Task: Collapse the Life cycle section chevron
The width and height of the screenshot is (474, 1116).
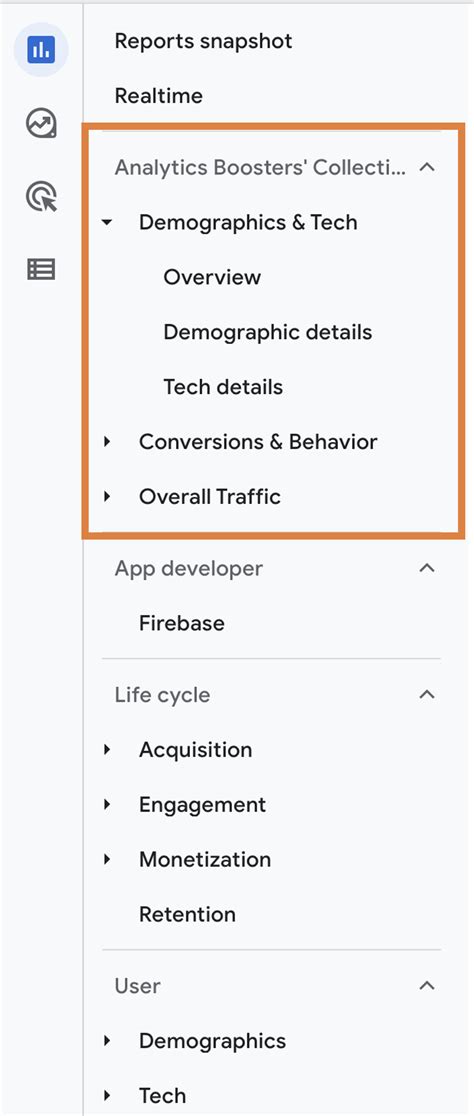Action: click(x=427, y=695)
